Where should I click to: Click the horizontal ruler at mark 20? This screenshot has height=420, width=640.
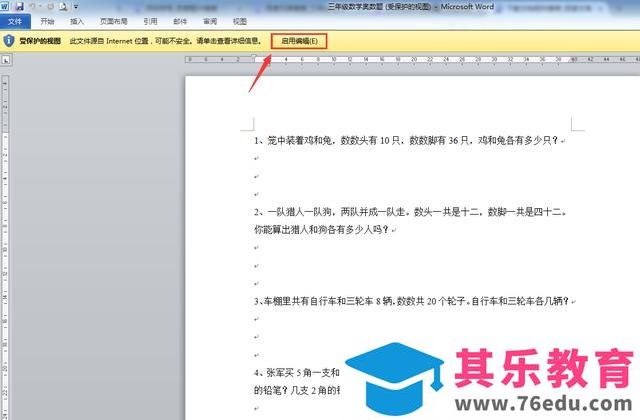click(414, 60)
